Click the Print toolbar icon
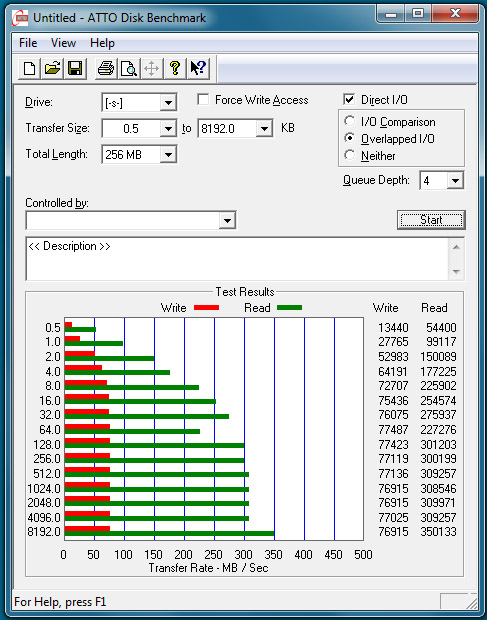This screenshot has height=620, width=487. [106, 69]
